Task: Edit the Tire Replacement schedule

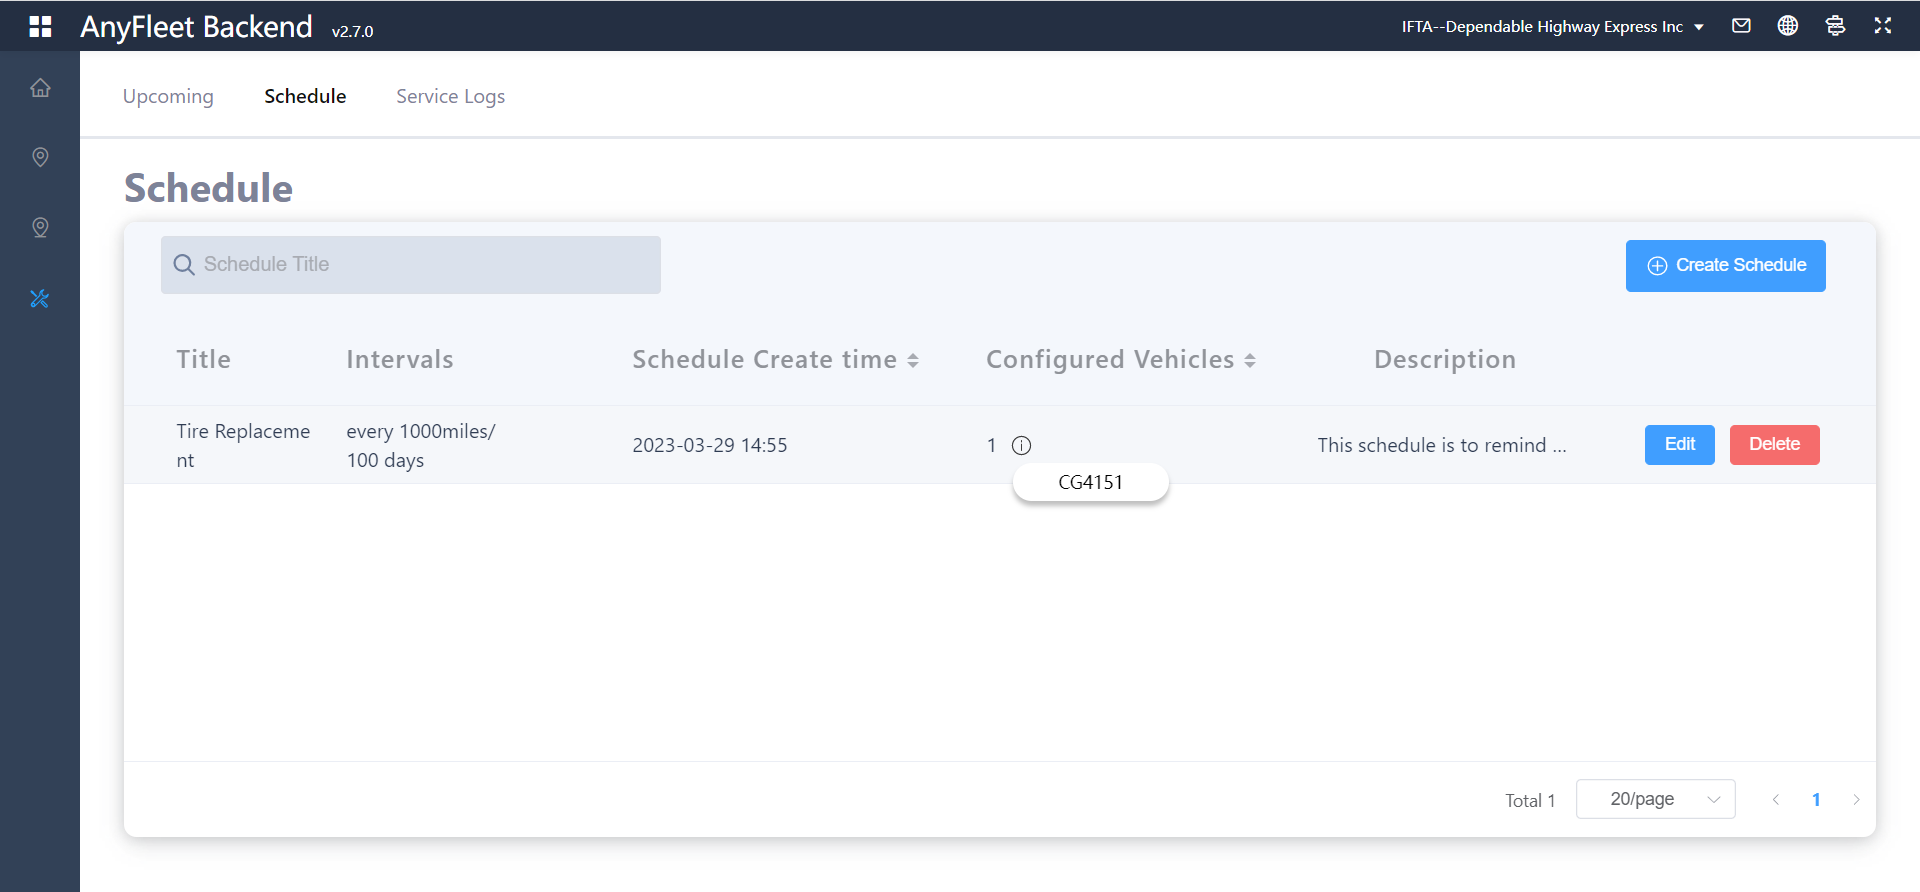Action: pyautogui.click(x=1679, y=445)
